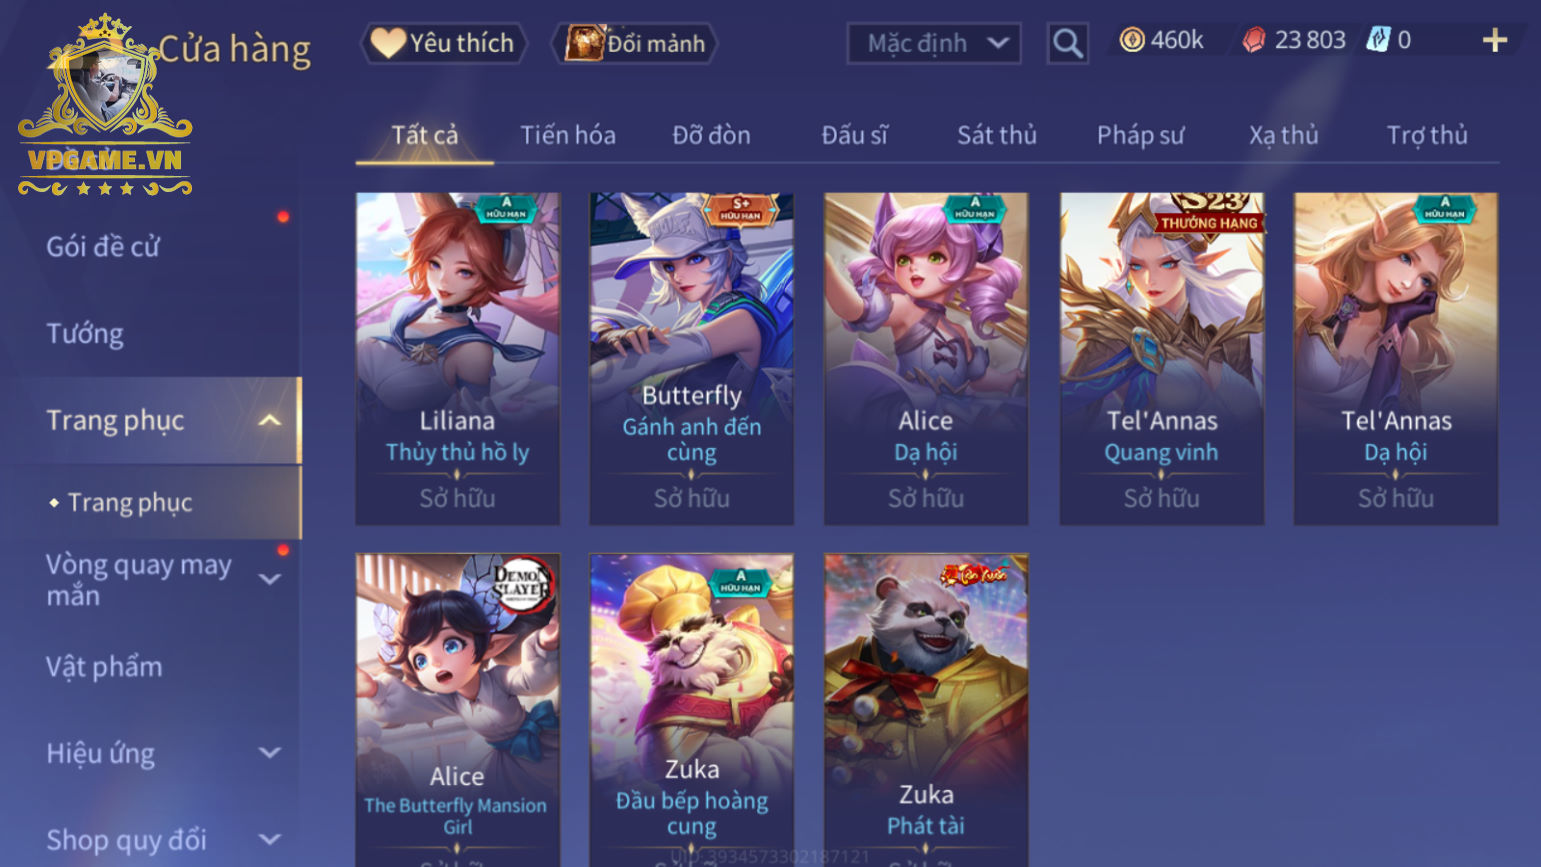Switch to the Pháp sư tab

point(1140,135)
